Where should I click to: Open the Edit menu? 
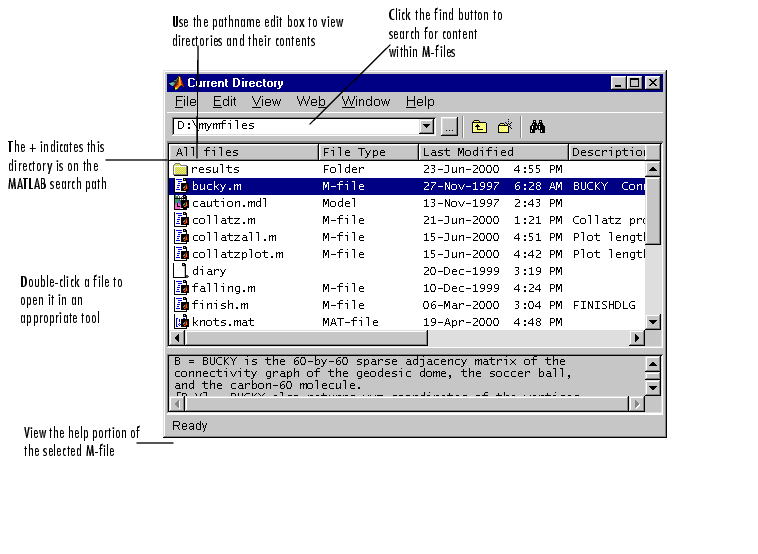pyautogui.click(x=224, y=102)
